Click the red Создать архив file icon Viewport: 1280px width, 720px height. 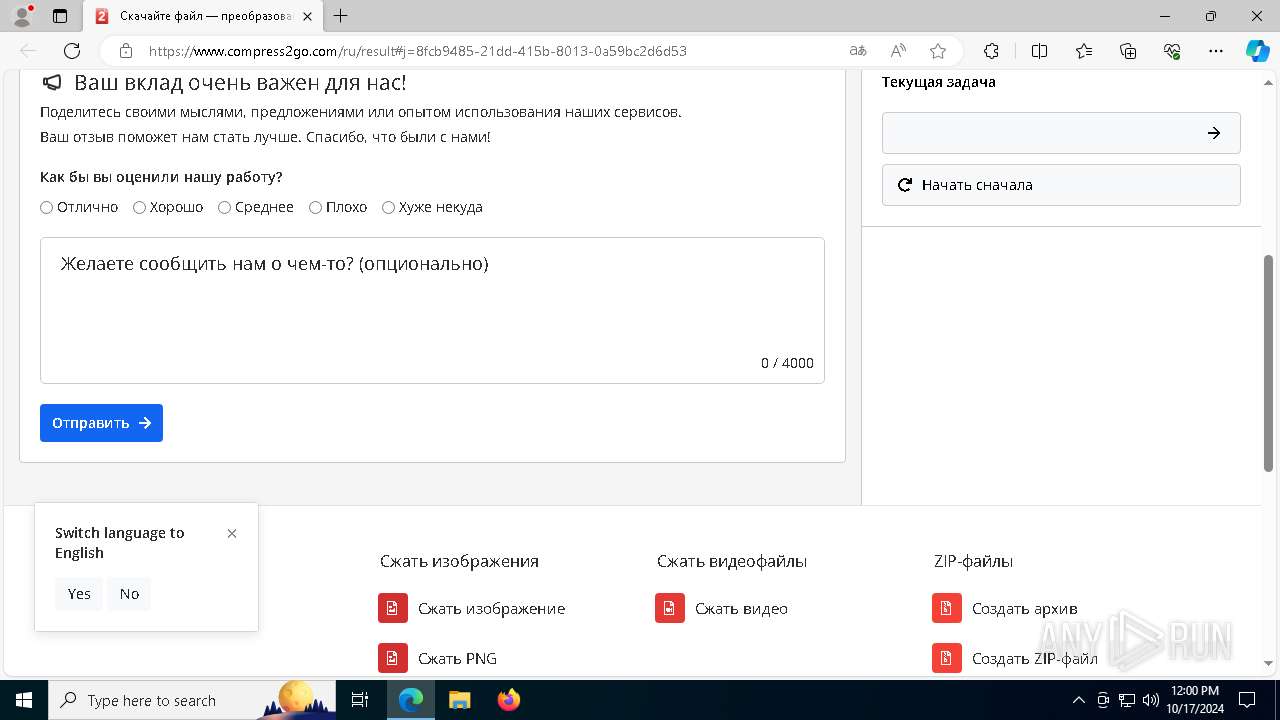coord(947,608)
